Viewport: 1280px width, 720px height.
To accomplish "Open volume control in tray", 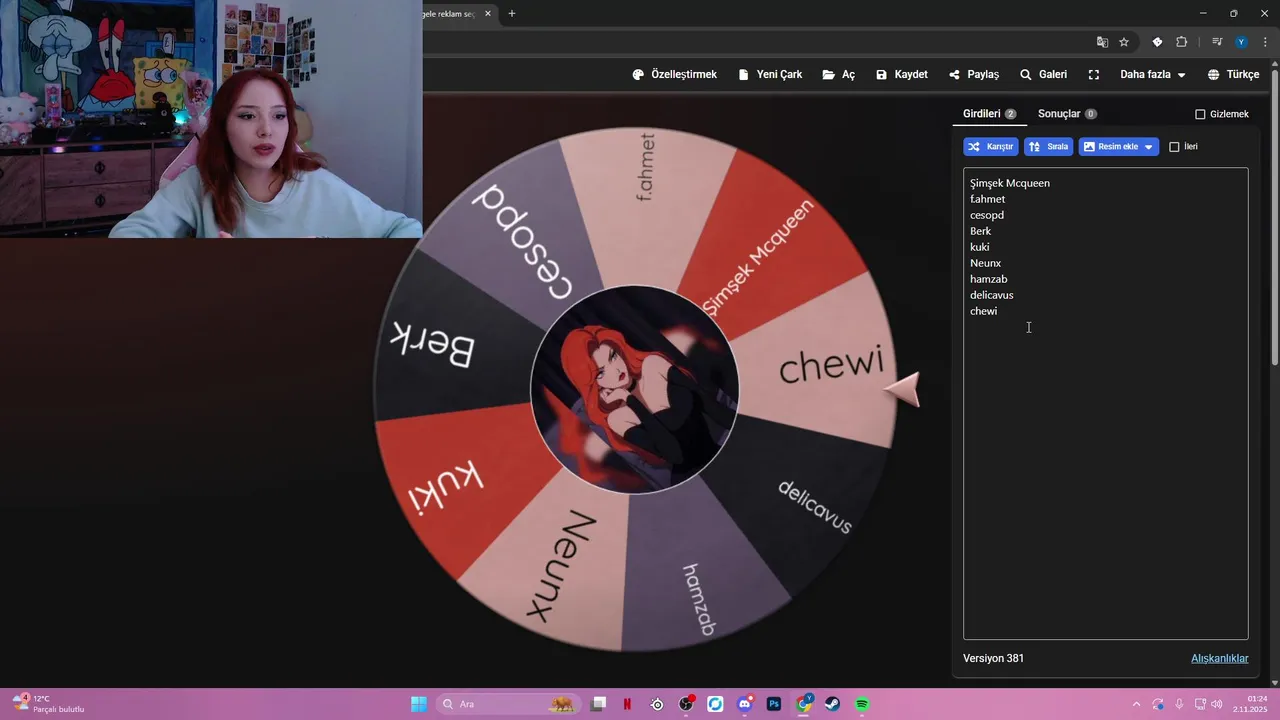I will tap(1216, 704).
